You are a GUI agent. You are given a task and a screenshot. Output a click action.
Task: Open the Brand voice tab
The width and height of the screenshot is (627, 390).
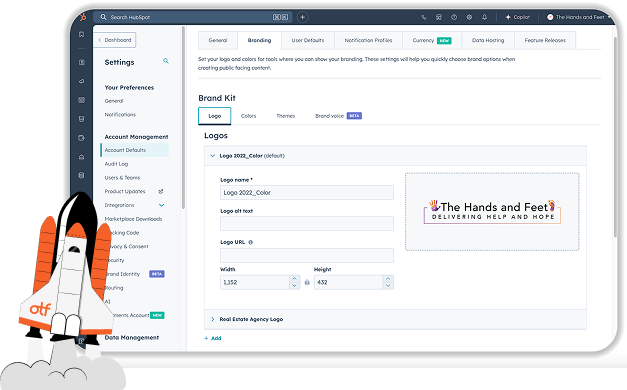click(x=338, y=116)
